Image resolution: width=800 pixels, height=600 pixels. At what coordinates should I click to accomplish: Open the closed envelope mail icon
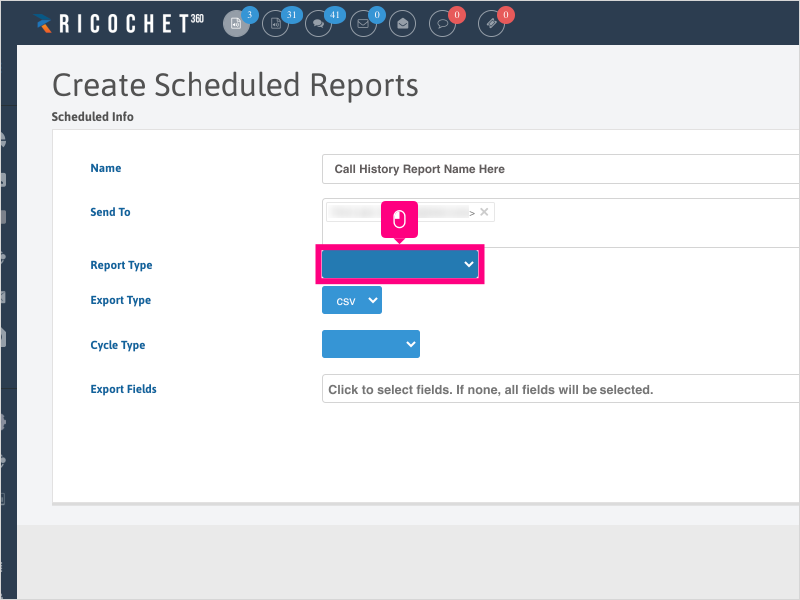click(x=363, y=23)
